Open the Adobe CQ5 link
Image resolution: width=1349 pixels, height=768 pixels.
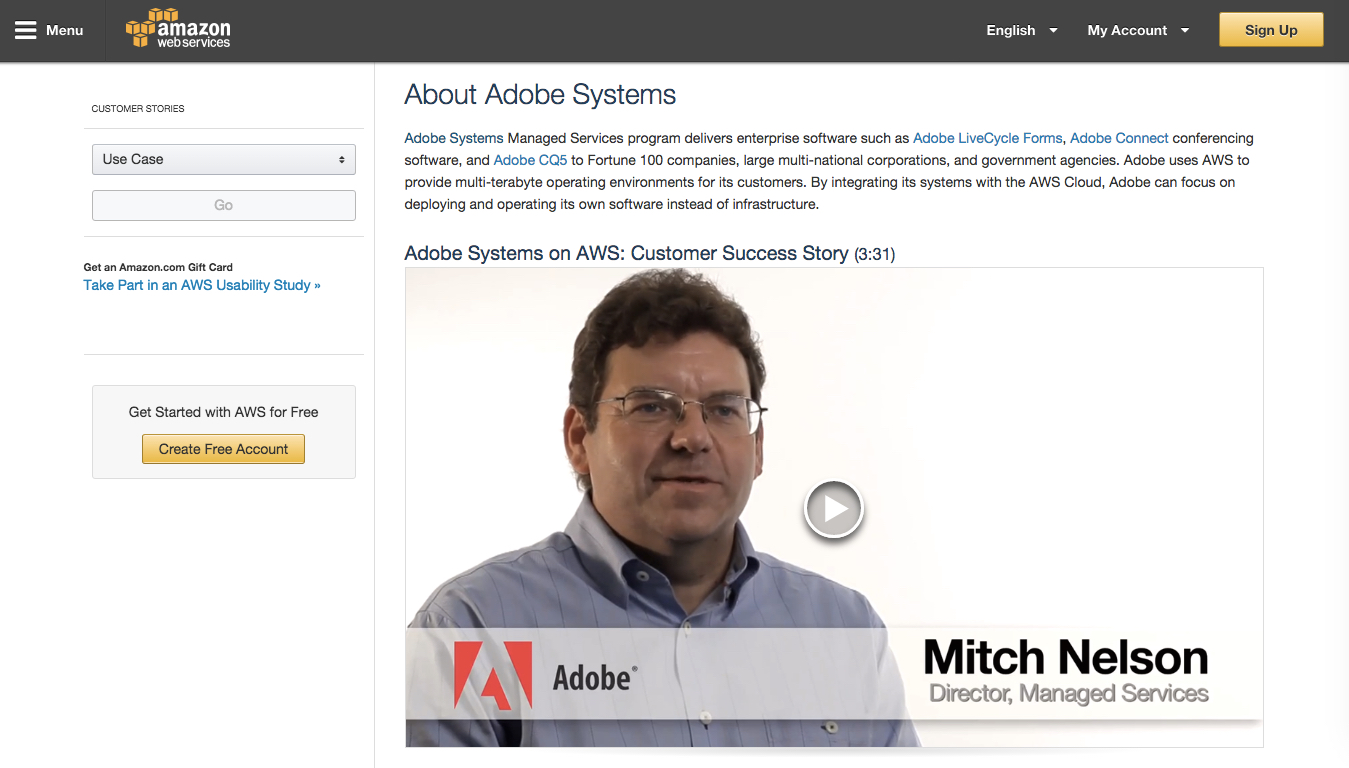(530, 160)
